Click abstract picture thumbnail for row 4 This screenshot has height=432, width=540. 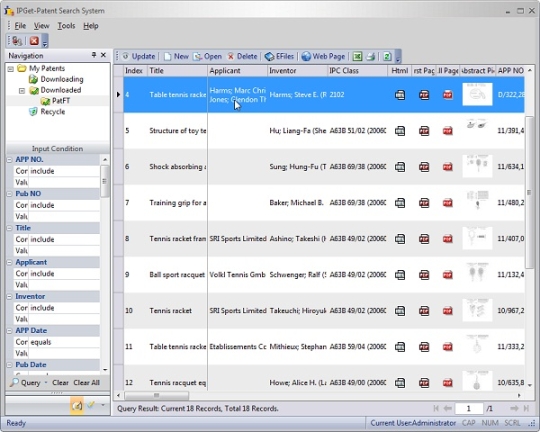pyautogui.click(x=477, y=94)
